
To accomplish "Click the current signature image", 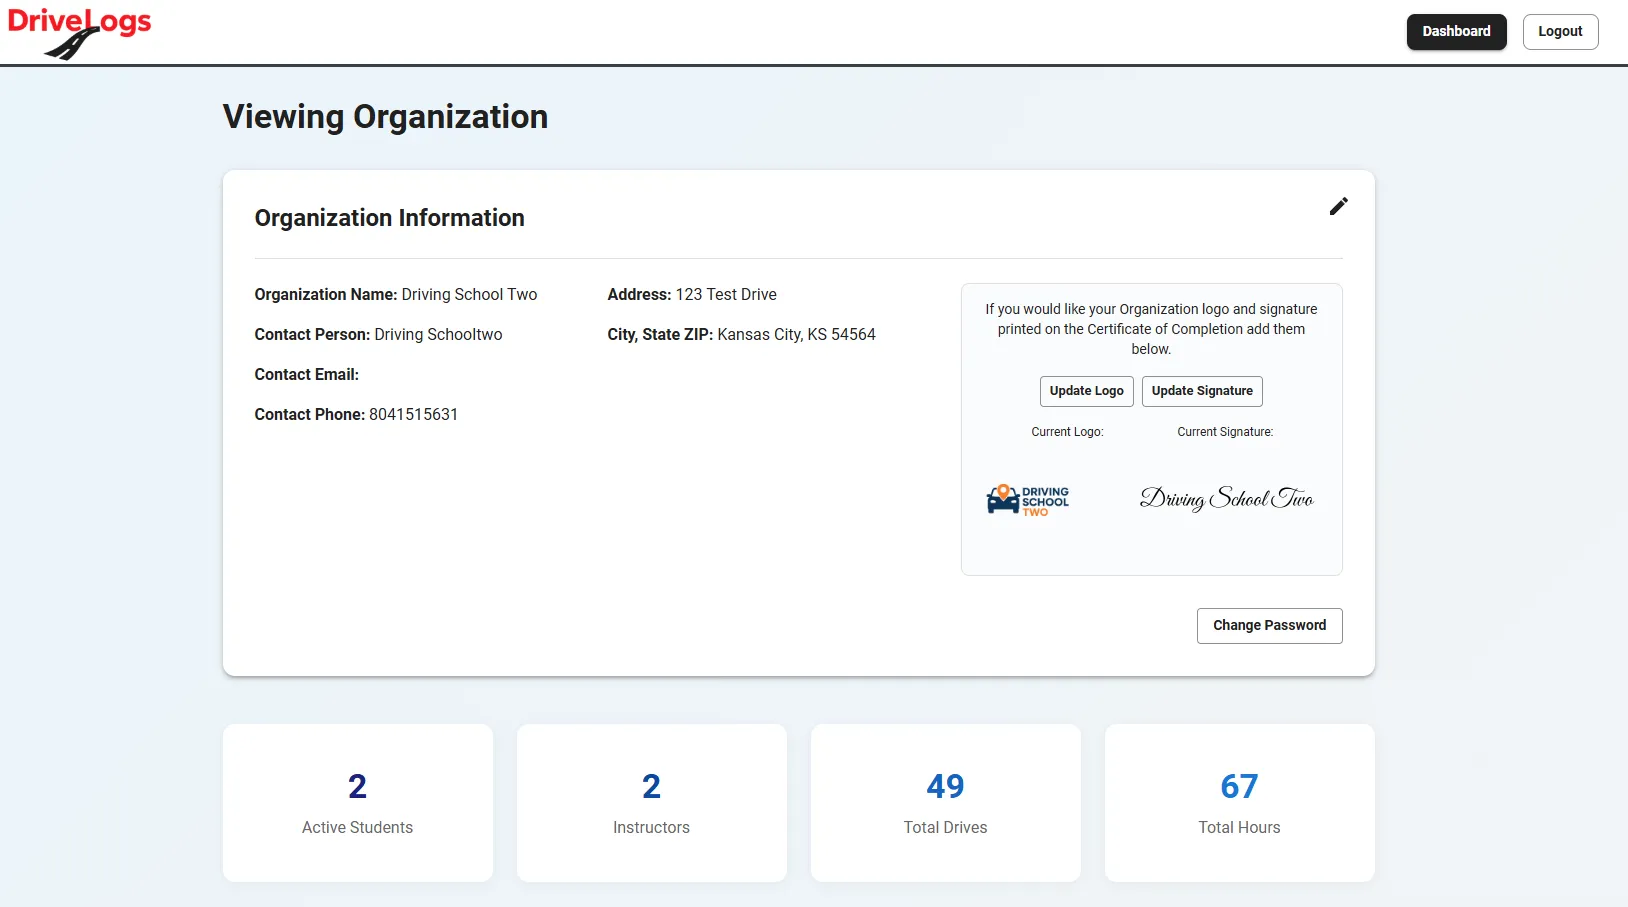I will [1226, 498].
